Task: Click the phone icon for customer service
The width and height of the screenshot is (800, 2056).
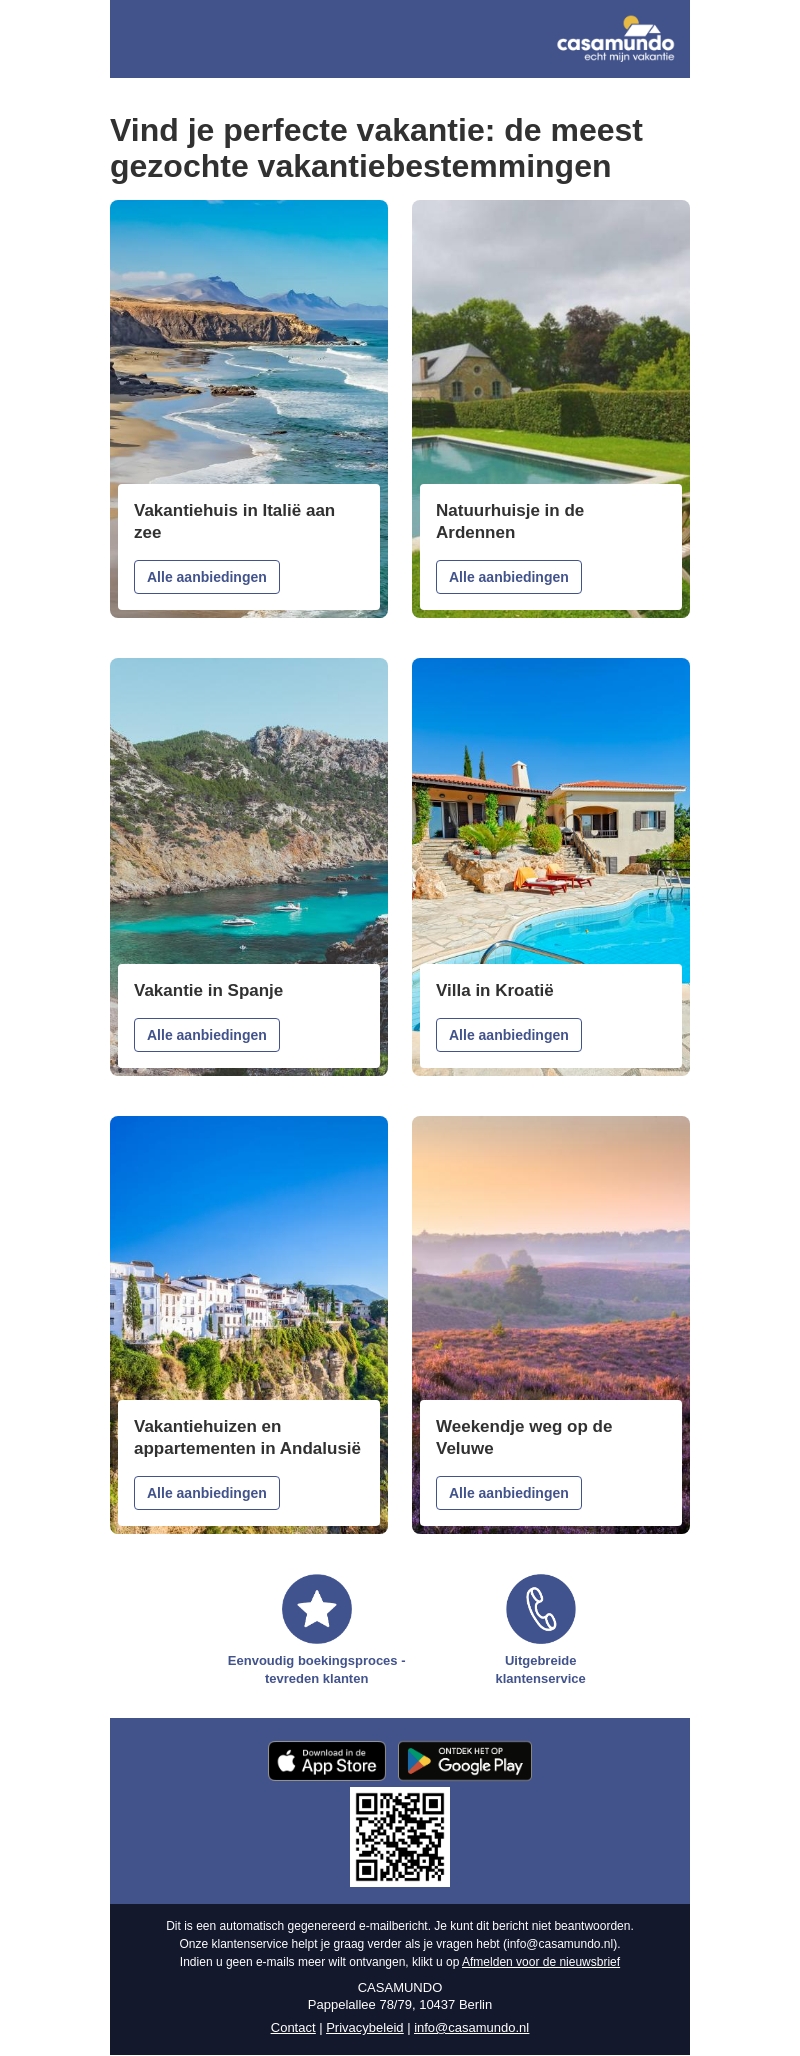Action: [541, 1609]
